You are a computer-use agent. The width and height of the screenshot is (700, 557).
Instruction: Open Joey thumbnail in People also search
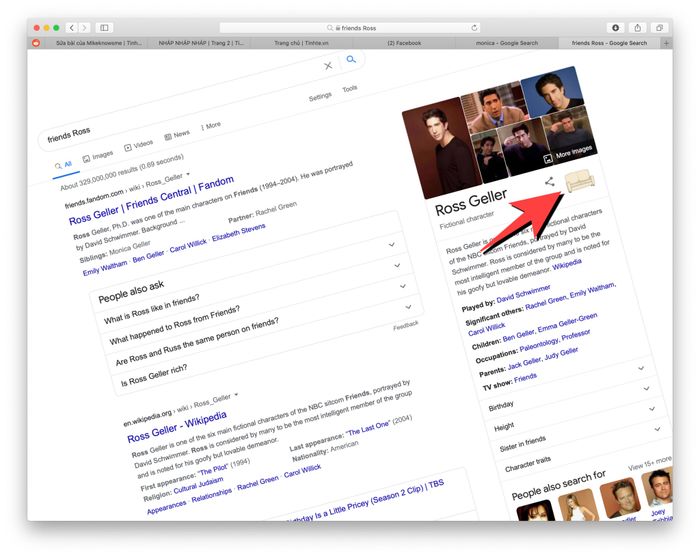coord(657,487)
